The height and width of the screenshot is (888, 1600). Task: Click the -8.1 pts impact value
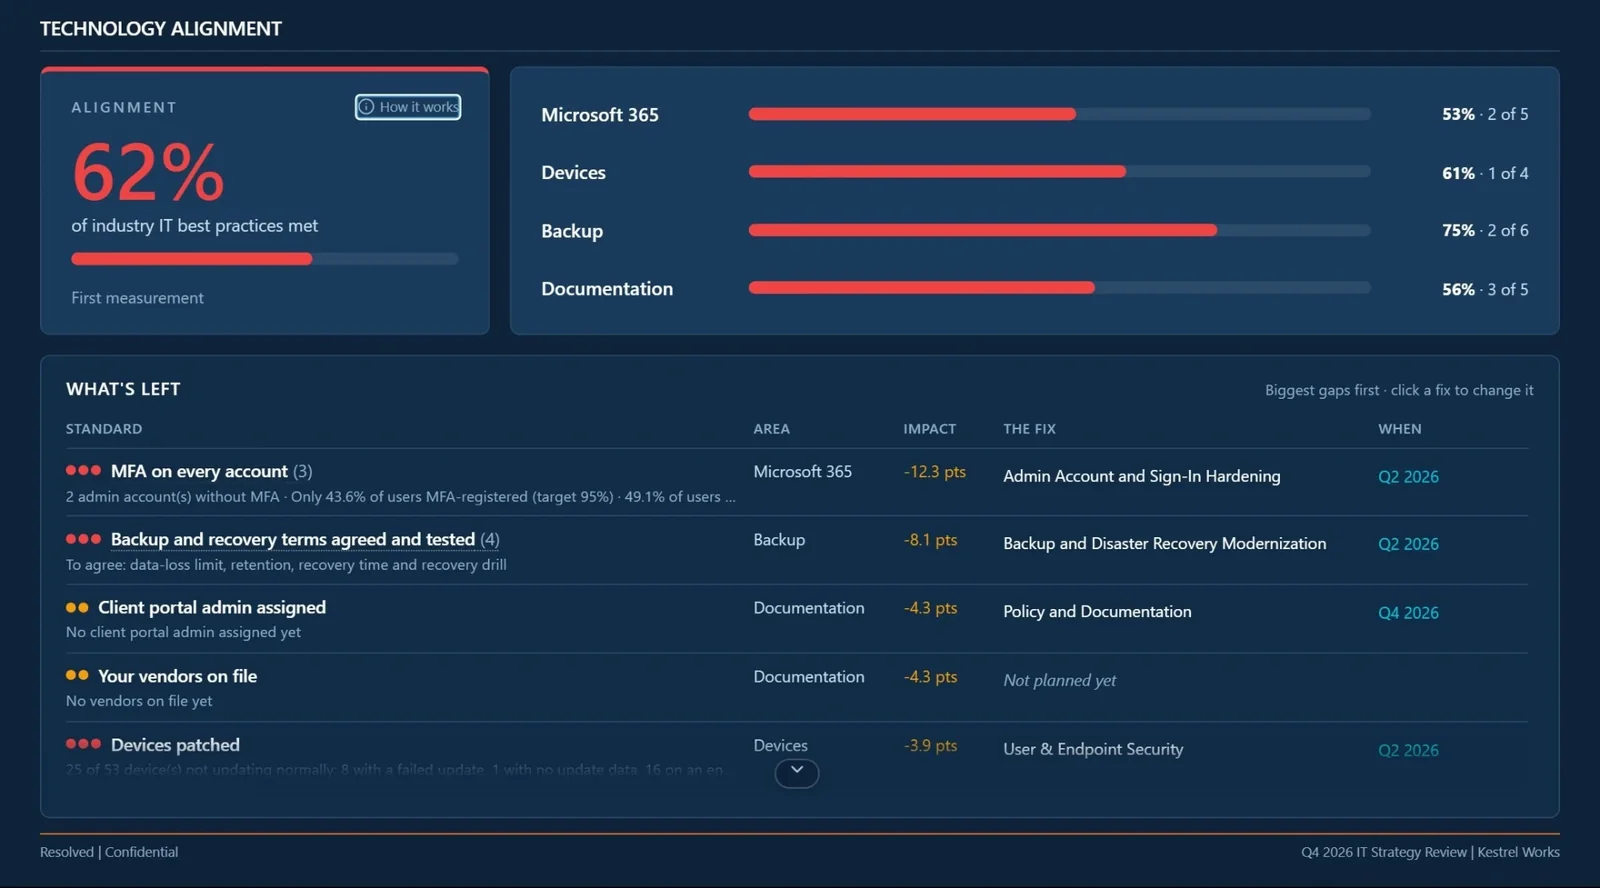tap(930, 539)
